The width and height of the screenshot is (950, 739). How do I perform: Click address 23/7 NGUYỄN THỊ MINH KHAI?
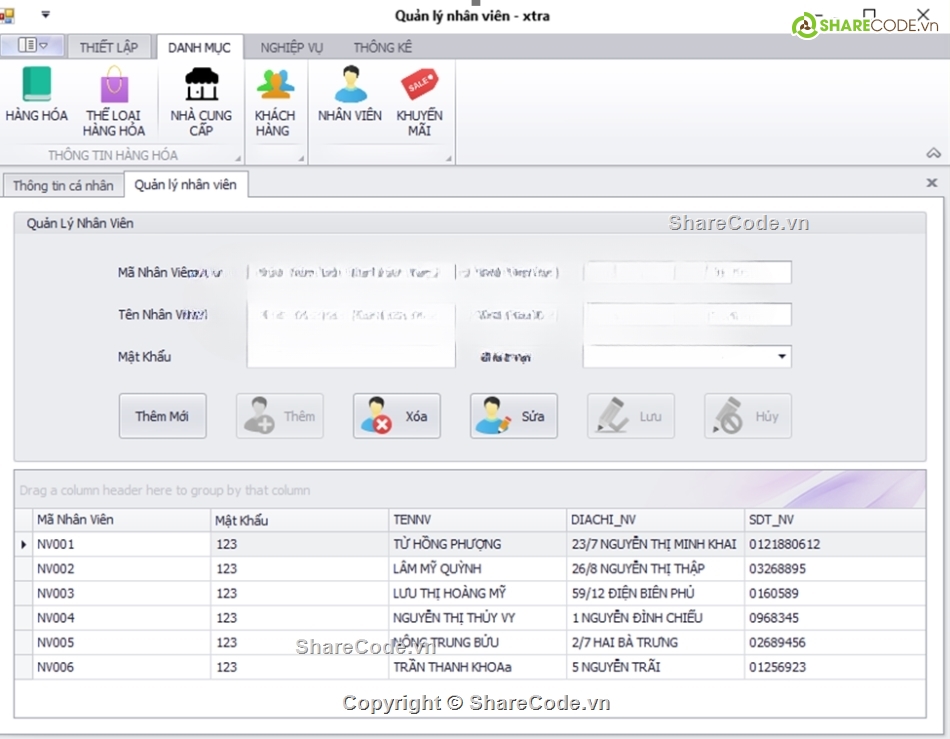click(x=656, y=544)
